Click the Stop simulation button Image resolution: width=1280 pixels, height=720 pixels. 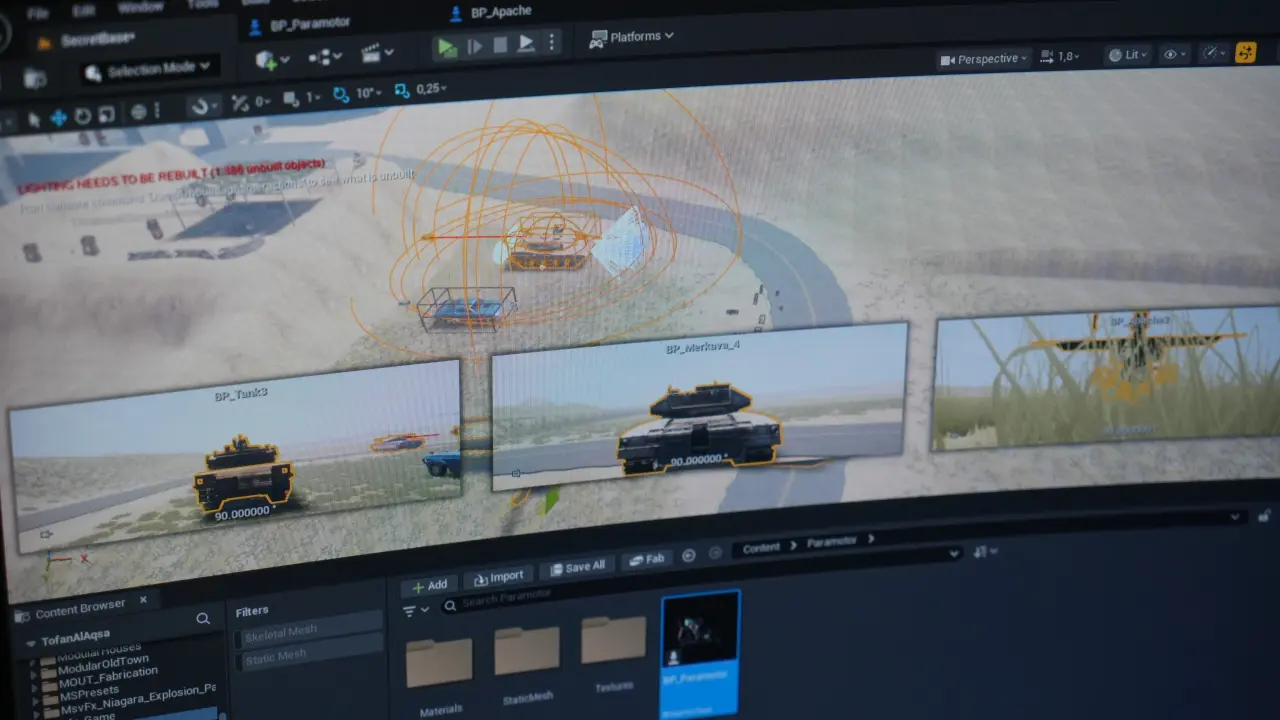click(x=500, y=45)
